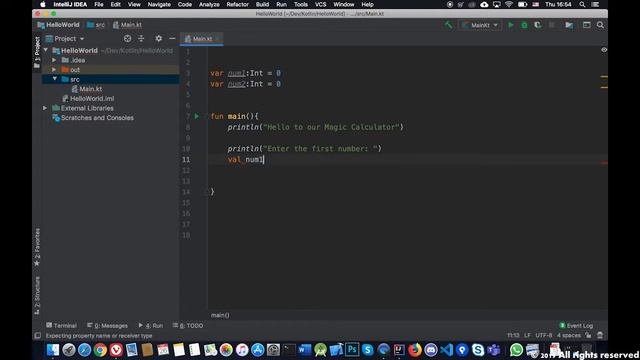Open Visual Studio Code from the Dock
The height and width of the screenshot is (360, 640).
pos(446,350)
